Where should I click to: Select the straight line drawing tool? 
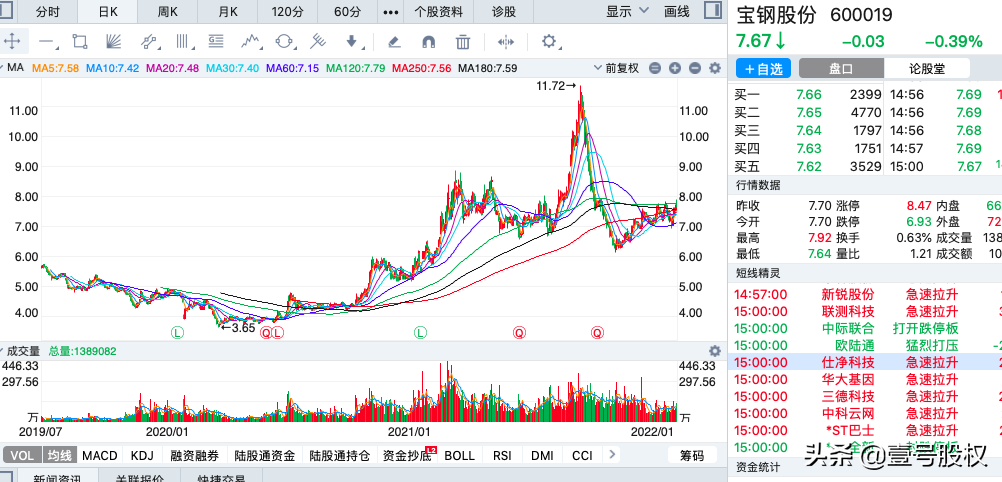tap(46, 42)
